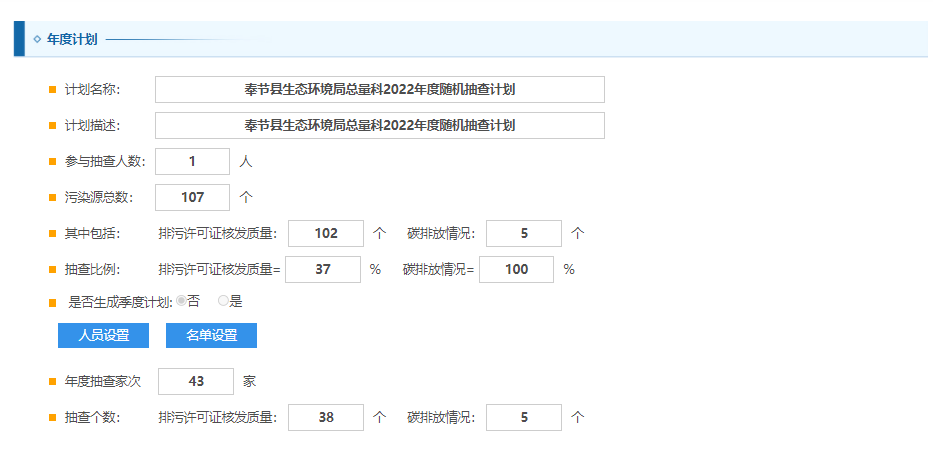Click the 污染源总数 field showing 107
The width and height of the screenshot is (933, 449).
[192, 197]
